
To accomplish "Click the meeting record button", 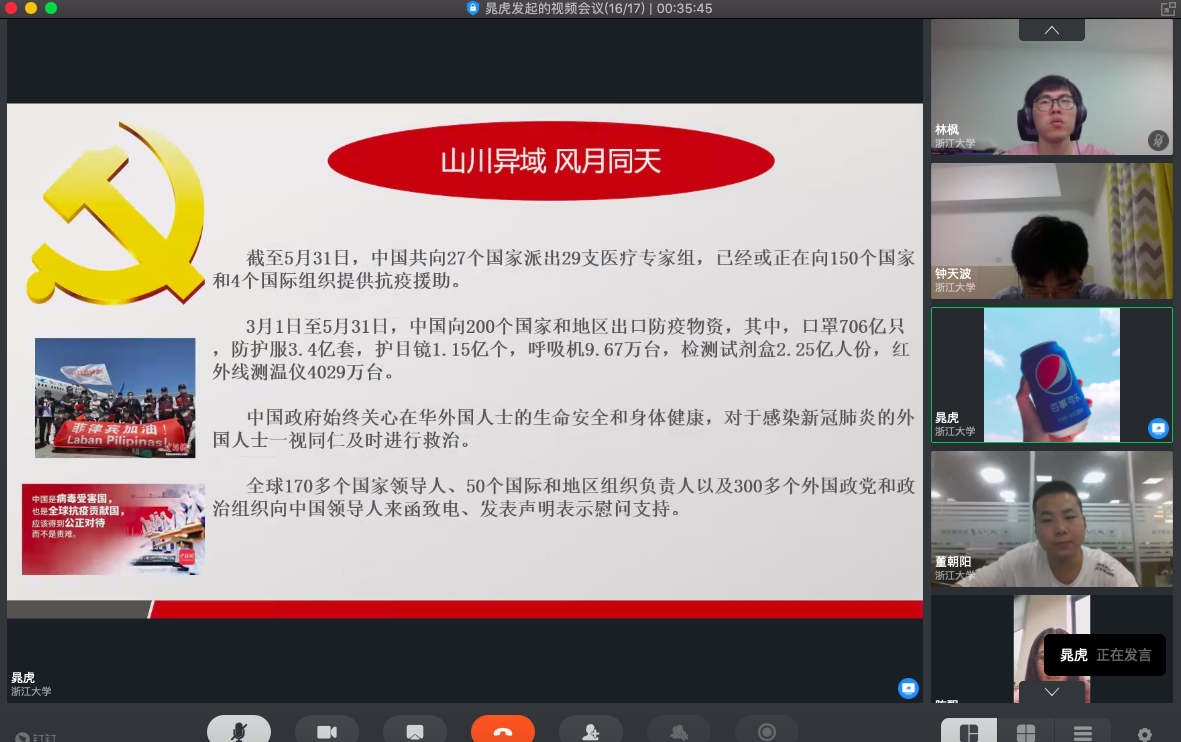I will 766,731.
